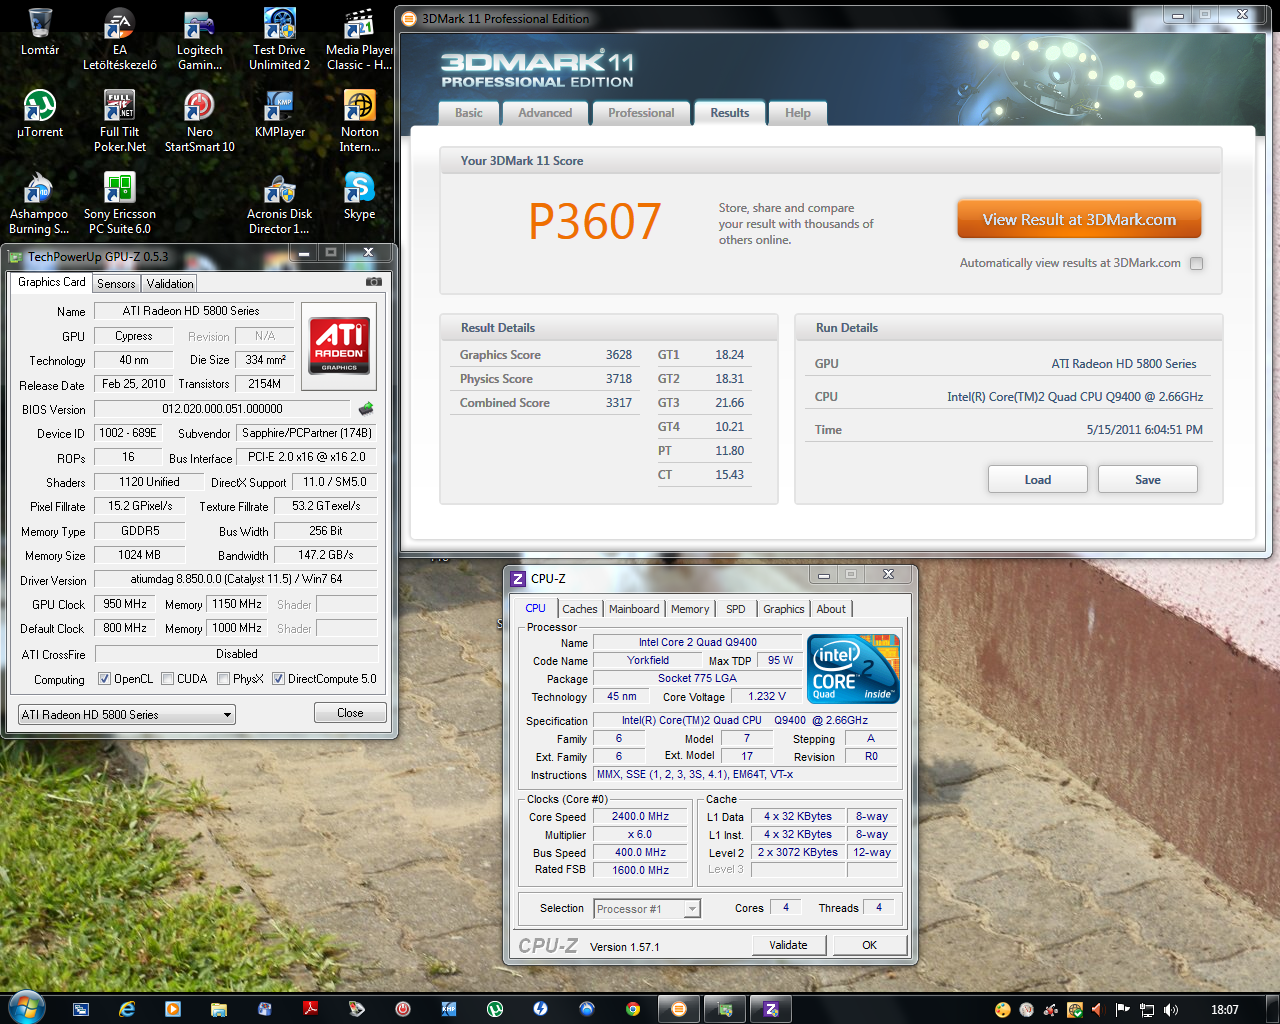This screenshot has height=1024, width=1280.
Task: Open the Mainboard tab in CPU-Z
Action: pyautogui.click(x=634, y=609)
